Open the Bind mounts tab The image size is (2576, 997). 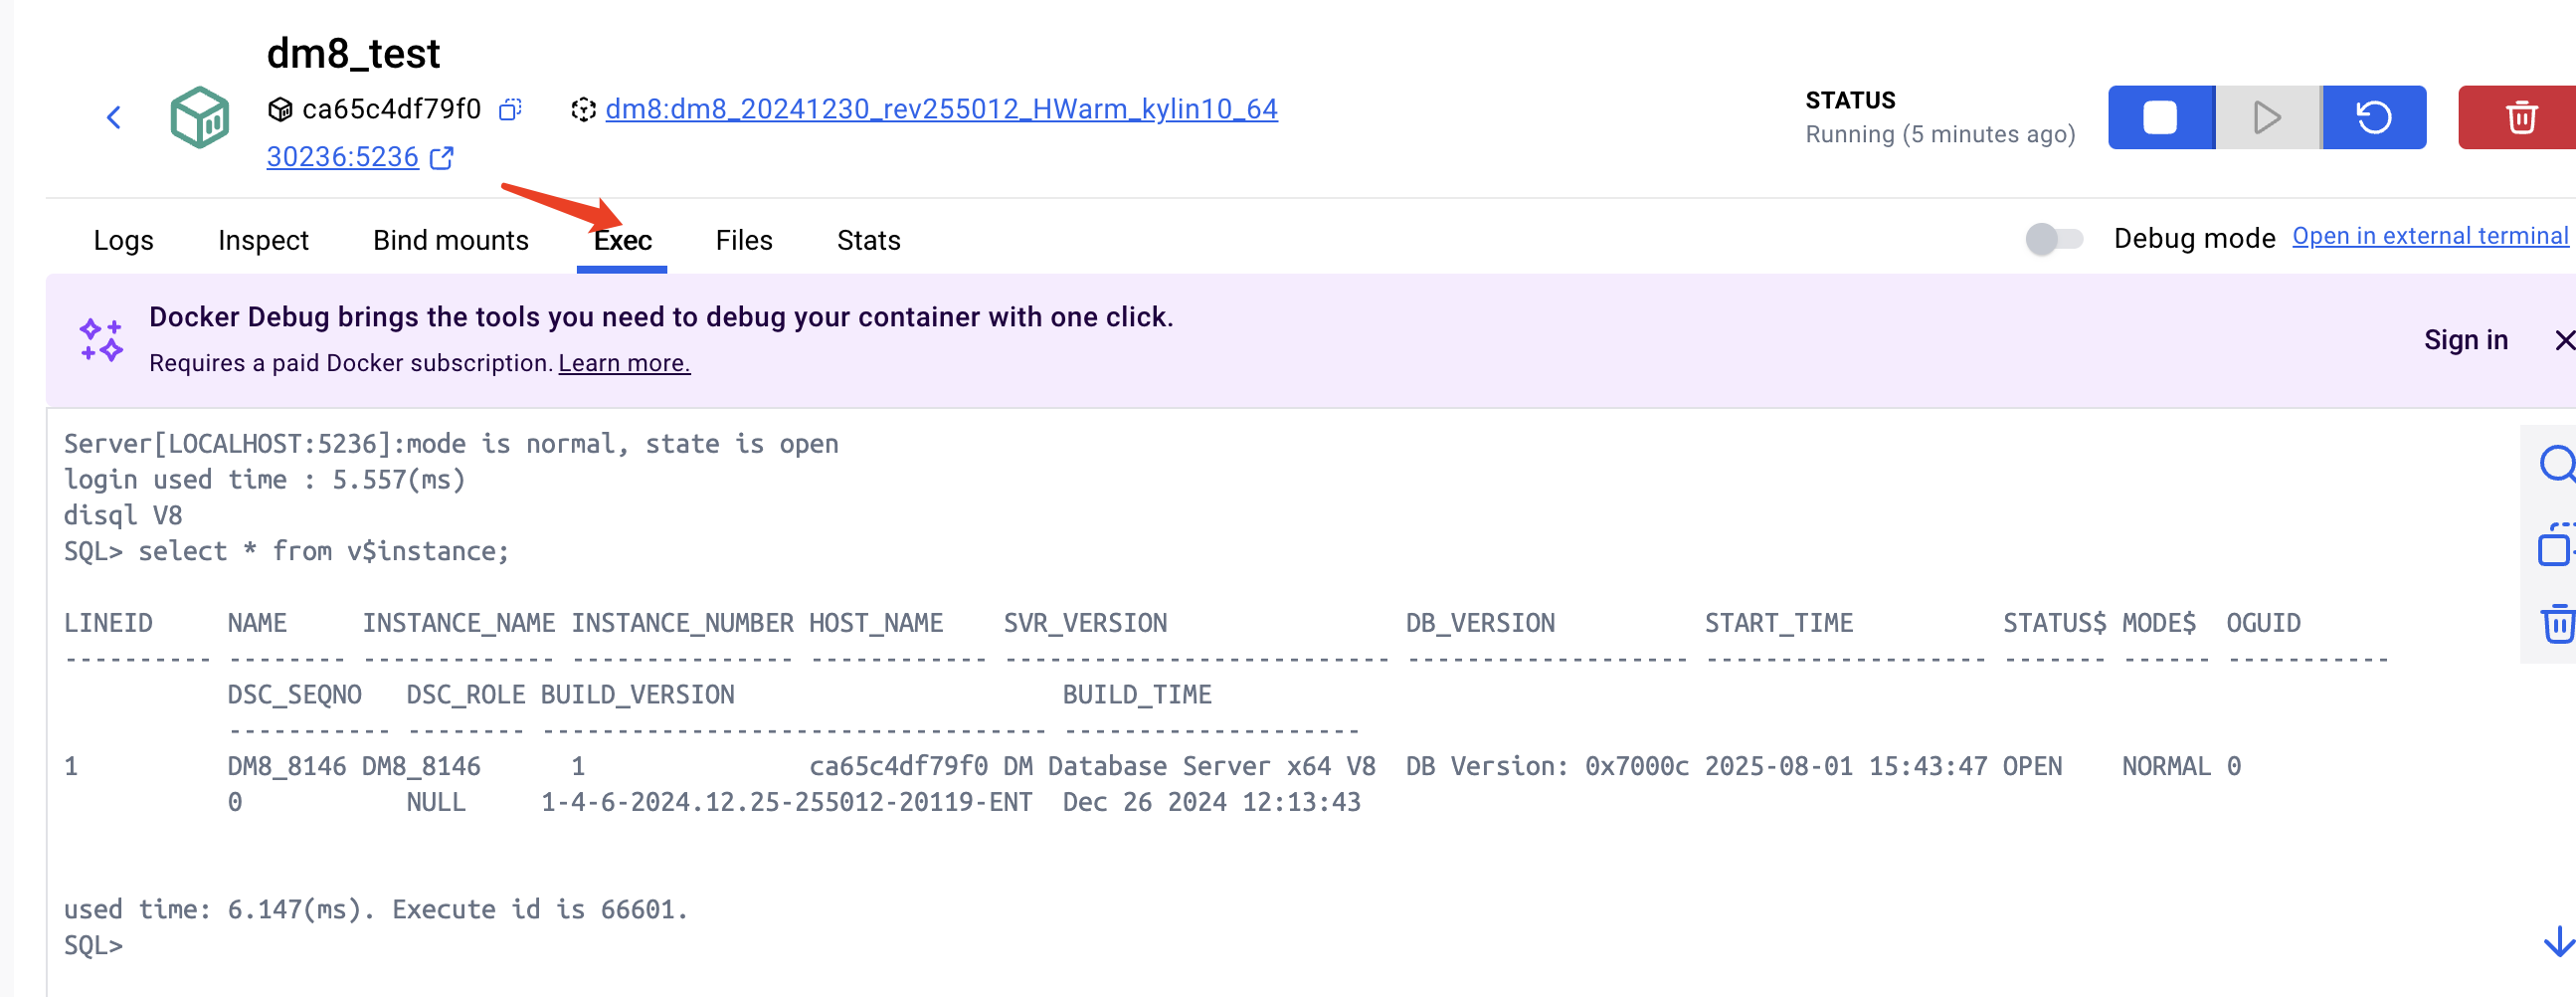coord(450,241)
